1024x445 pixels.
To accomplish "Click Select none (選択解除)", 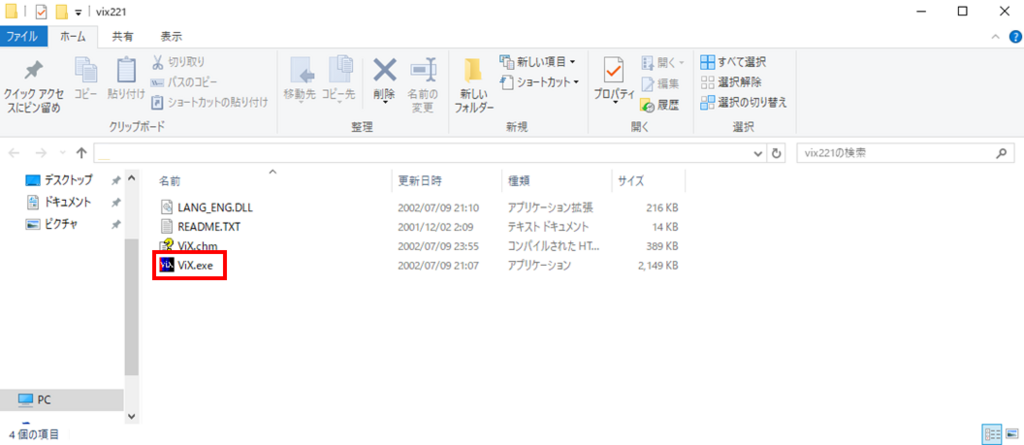I will click(730, 82).
